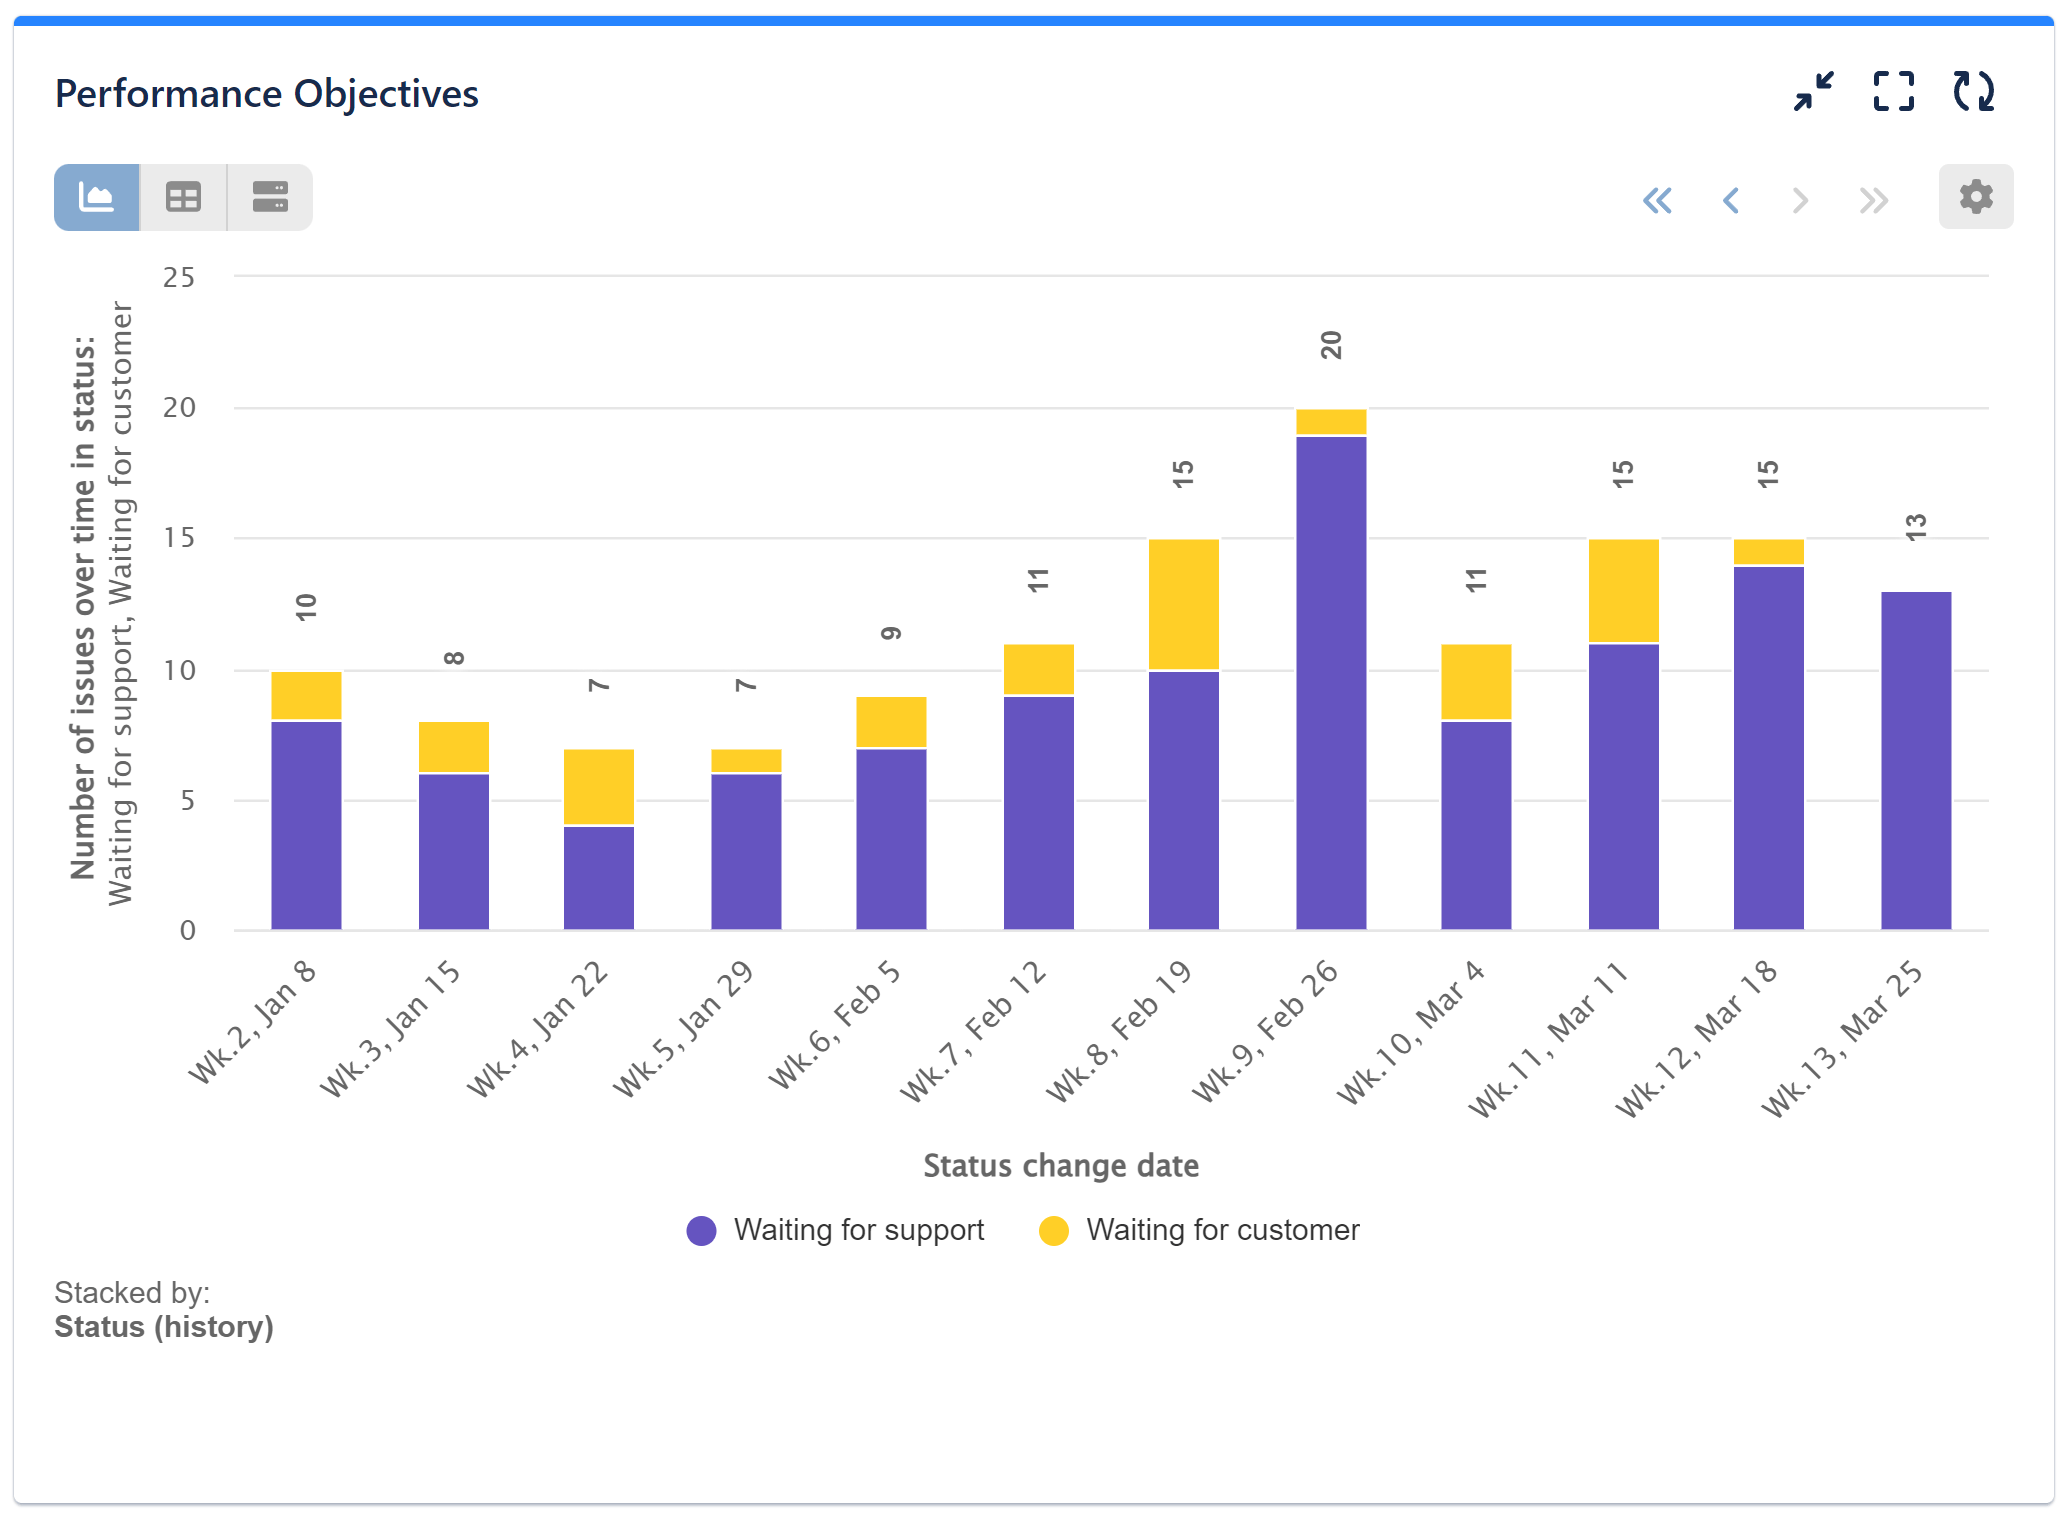Viewport: 2065px width, 1517px height.
Task: Select the bar chart view icon
Action: pyautogui.click(x=96, y=197)
